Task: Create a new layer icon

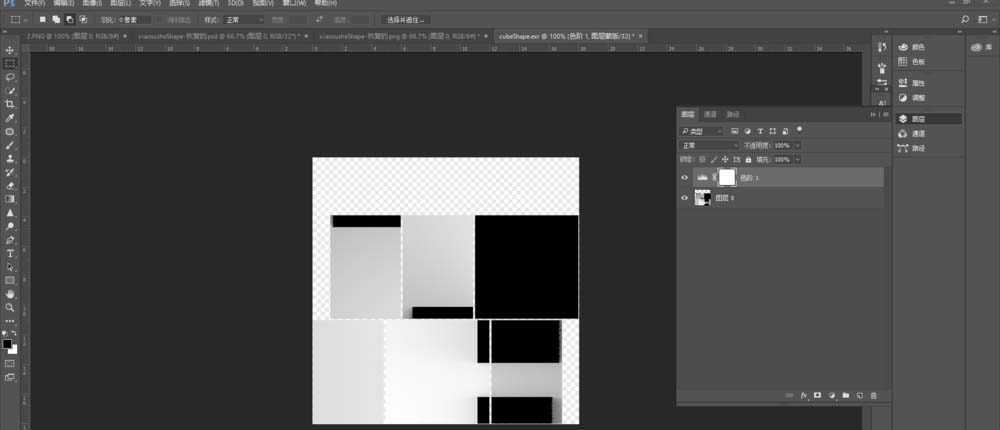Action: [x=860, y=396]
